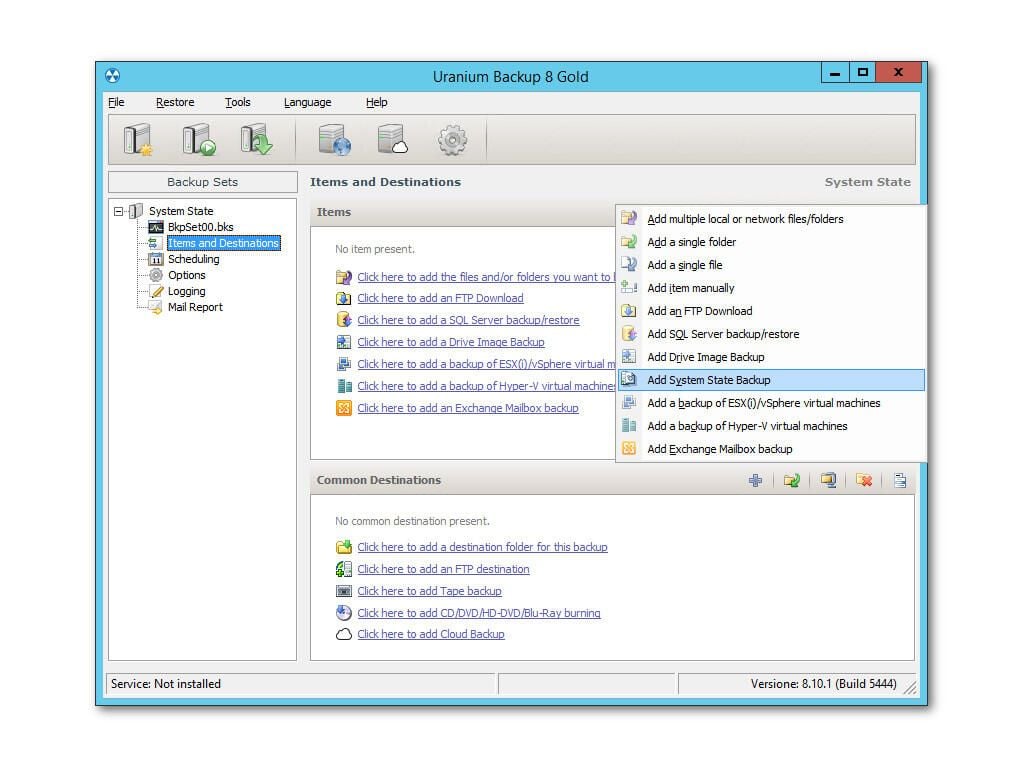The height and width of the screenshot is (768, 1024).
Task: Click the icon beside Add System State Backup
Action: coord(629,379)
